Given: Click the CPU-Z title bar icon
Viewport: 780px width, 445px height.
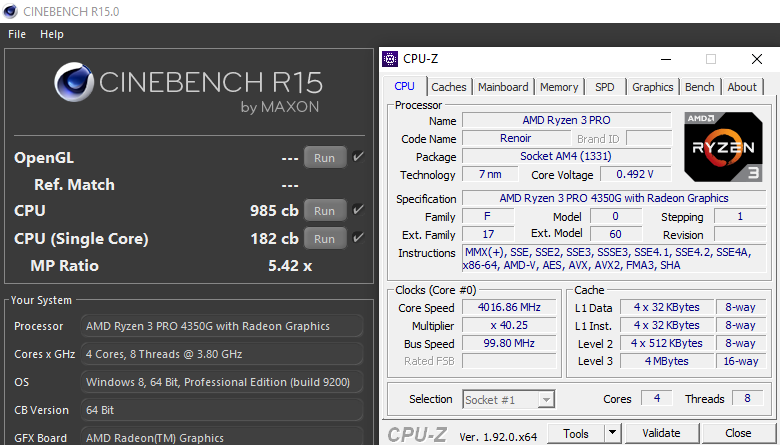Looking at the screenshot, I should (x=391, y=59).
